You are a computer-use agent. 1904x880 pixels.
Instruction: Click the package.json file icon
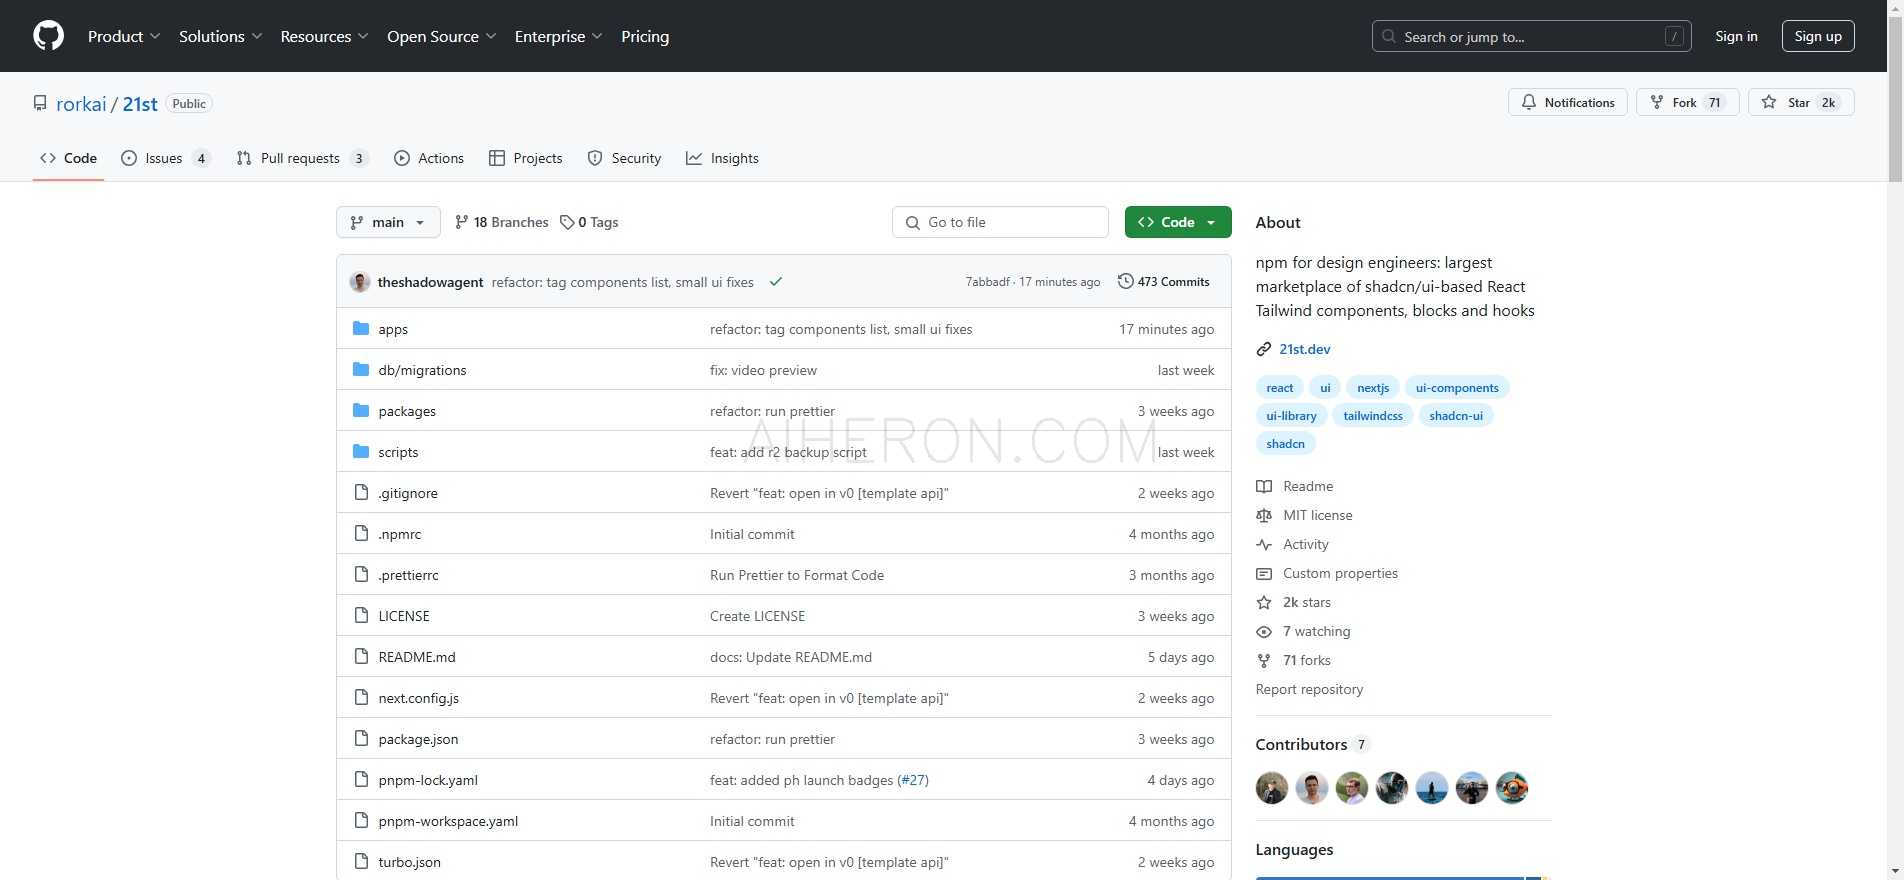coord(361,739)
